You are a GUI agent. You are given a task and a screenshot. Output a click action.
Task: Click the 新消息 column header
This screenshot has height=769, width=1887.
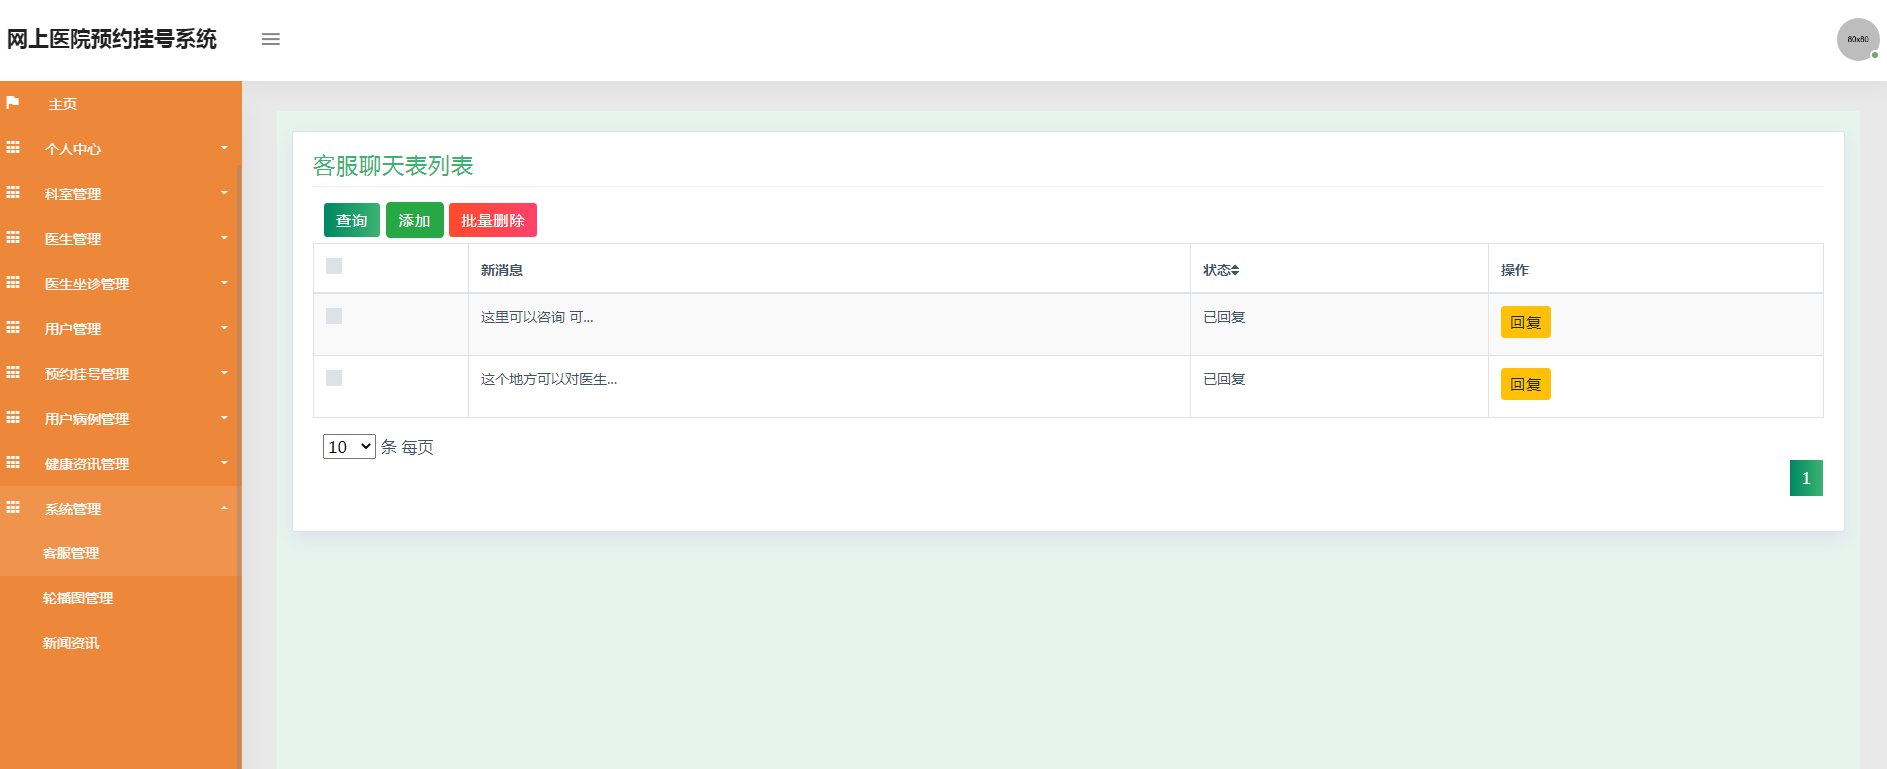pos(502,270)
